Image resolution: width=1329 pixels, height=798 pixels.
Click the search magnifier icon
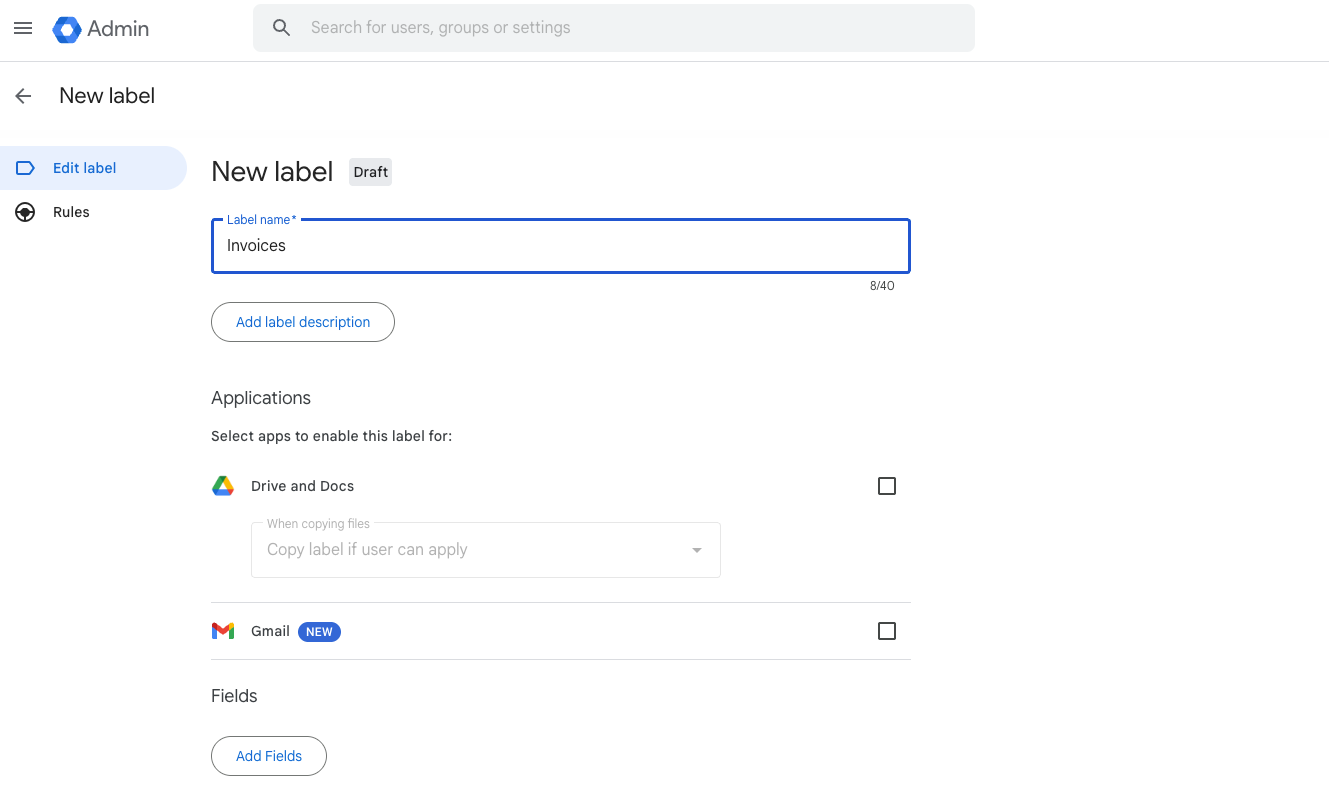281,27
